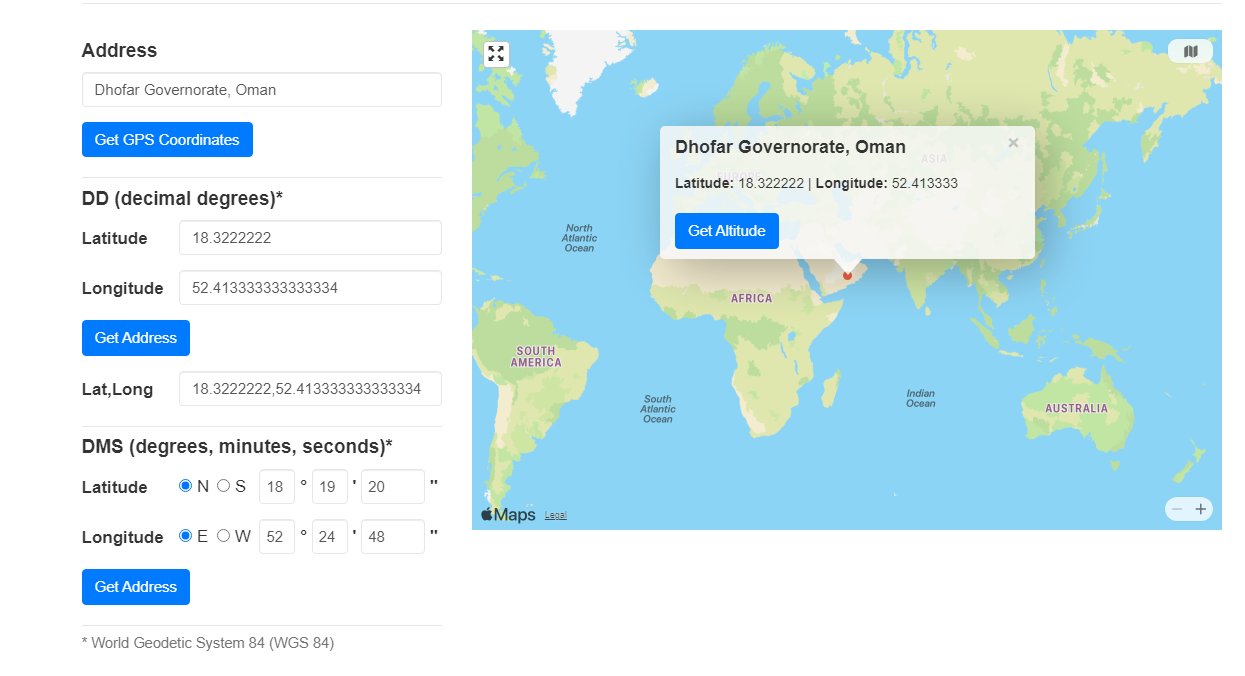Click the South Atlantic Ocean label
Viewport: 1245px width, 676px height.
tap(658, 409)
